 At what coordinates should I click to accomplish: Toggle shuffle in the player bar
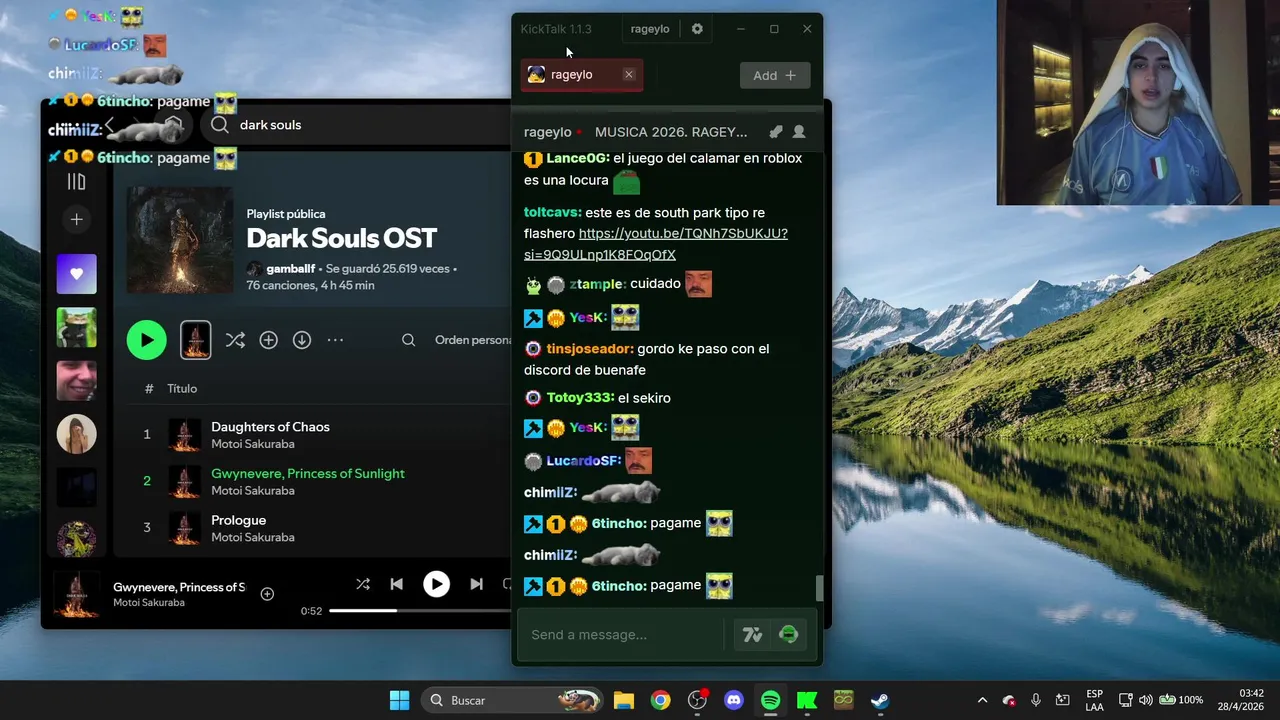363,584
